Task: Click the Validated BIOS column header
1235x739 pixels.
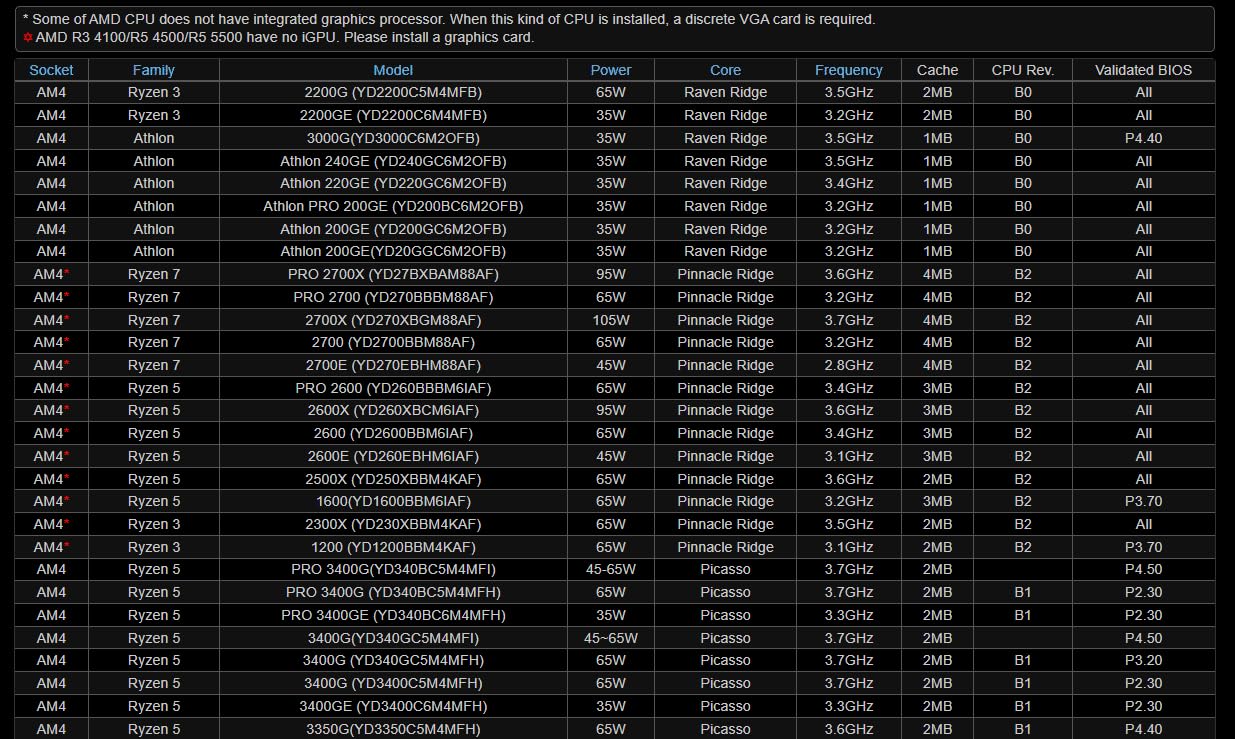Action: tap(1143, 70)
